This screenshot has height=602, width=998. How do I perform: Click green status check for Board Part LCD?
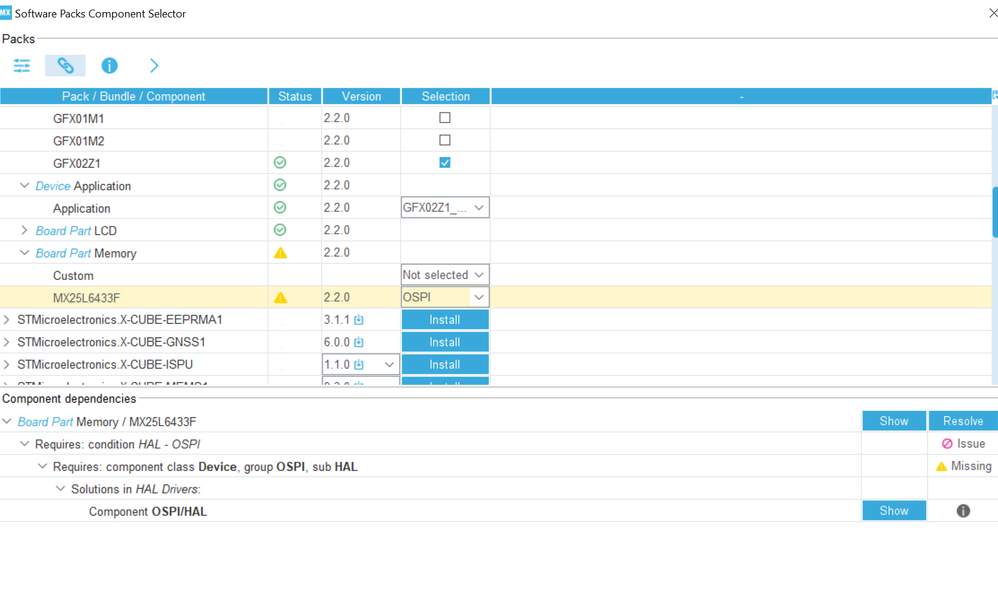280,230
